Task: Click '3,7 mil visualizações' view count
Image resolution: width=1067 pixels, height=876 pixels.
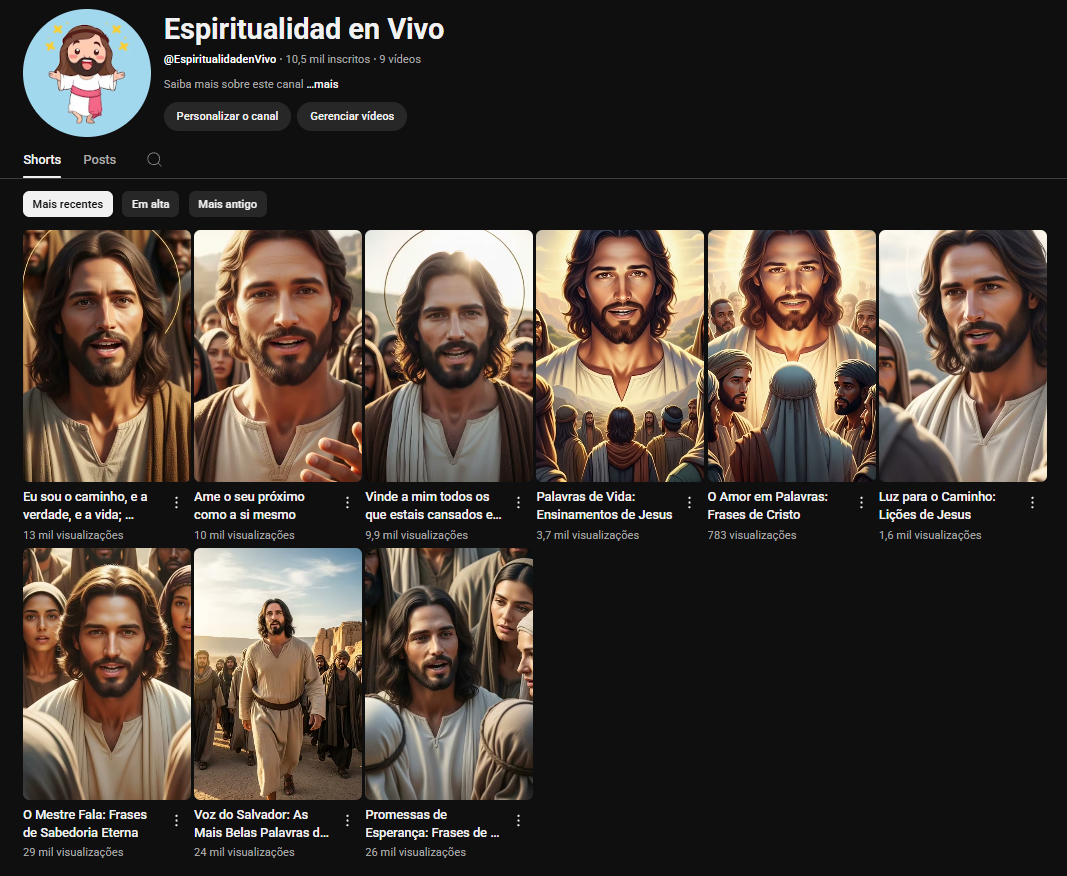Action: coord(588,535)
